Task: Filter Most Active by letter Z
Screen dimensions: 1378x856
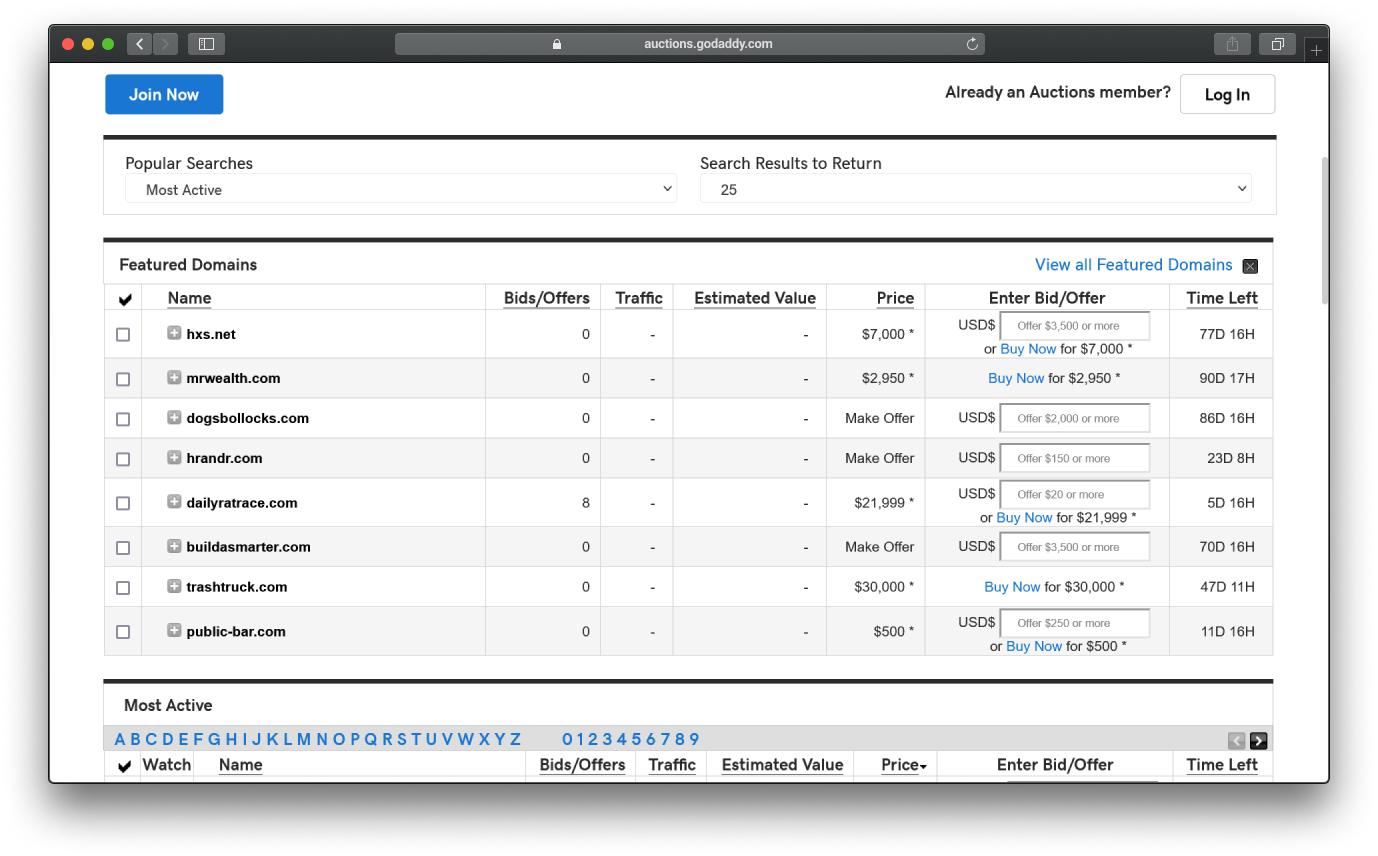Action: click(x=516, y=740)
